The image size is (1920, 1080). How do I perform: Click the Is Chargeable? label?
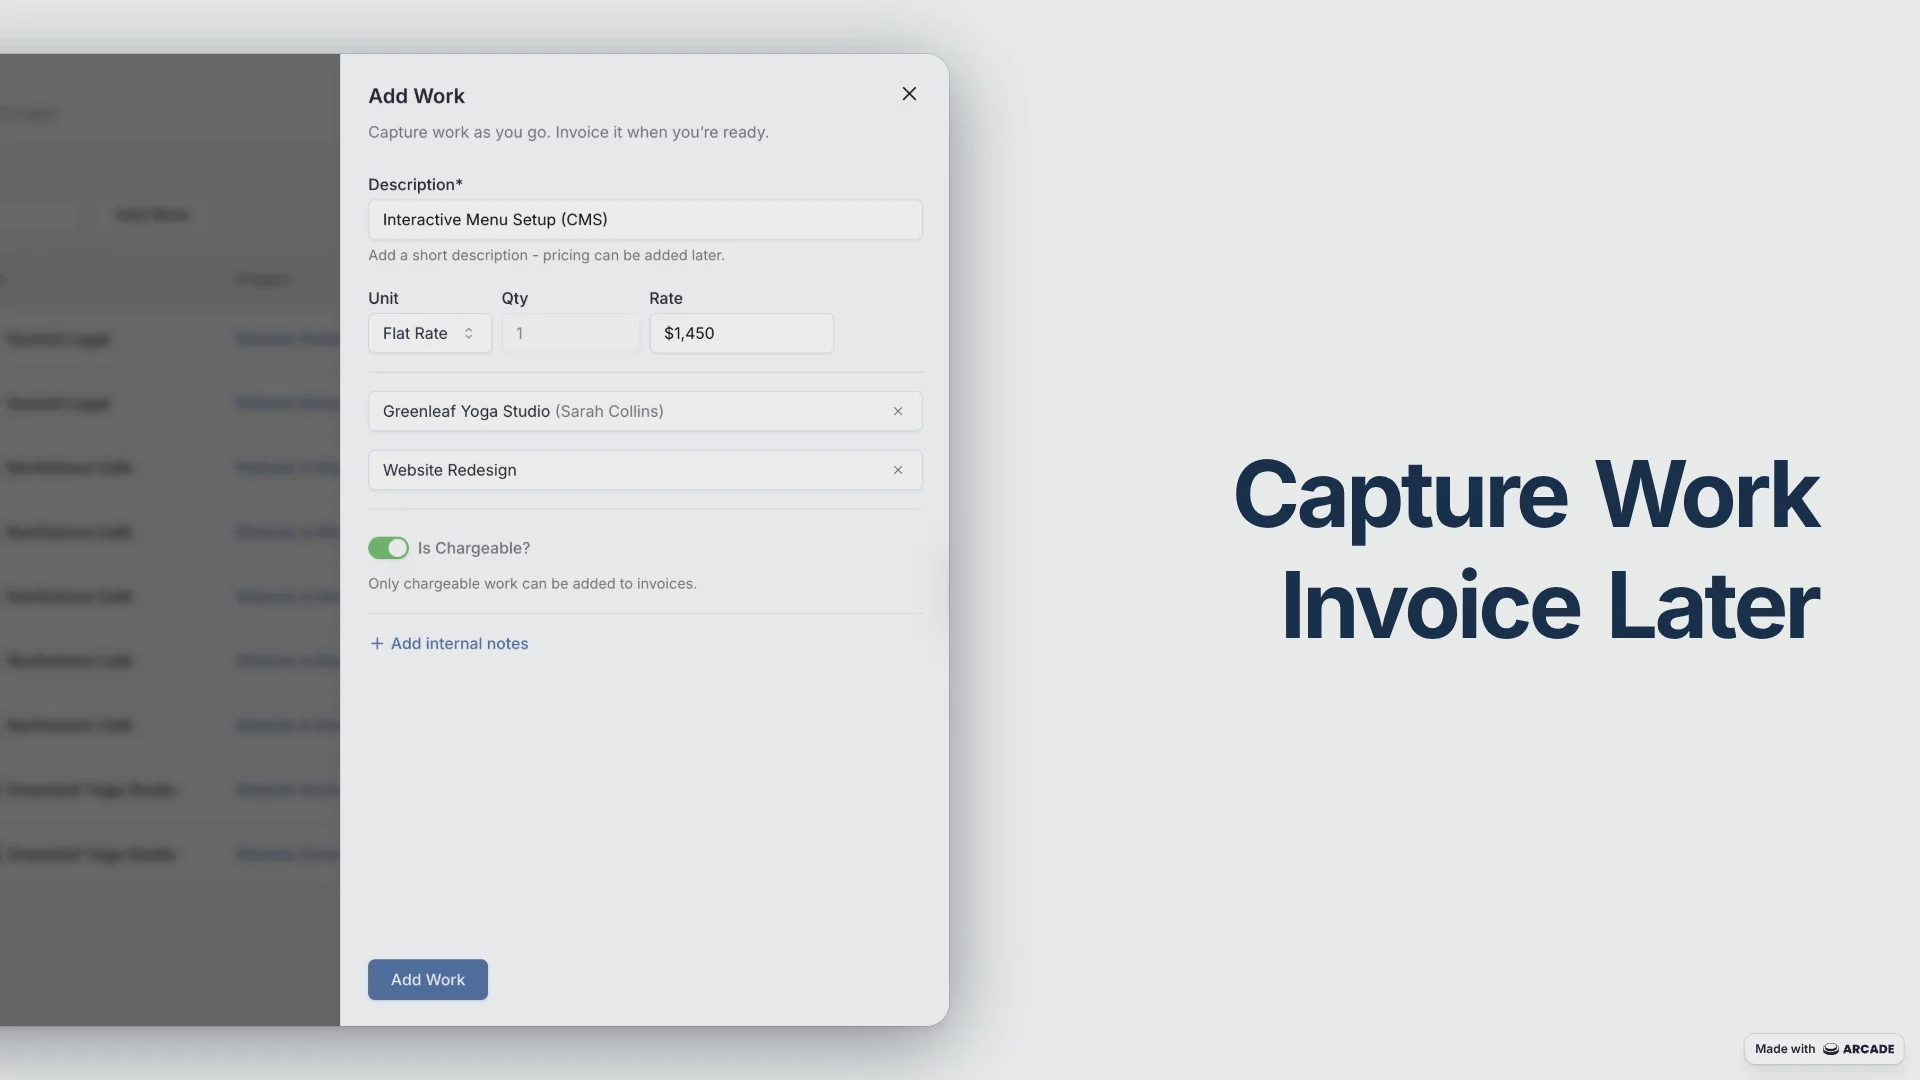point(474,549)
